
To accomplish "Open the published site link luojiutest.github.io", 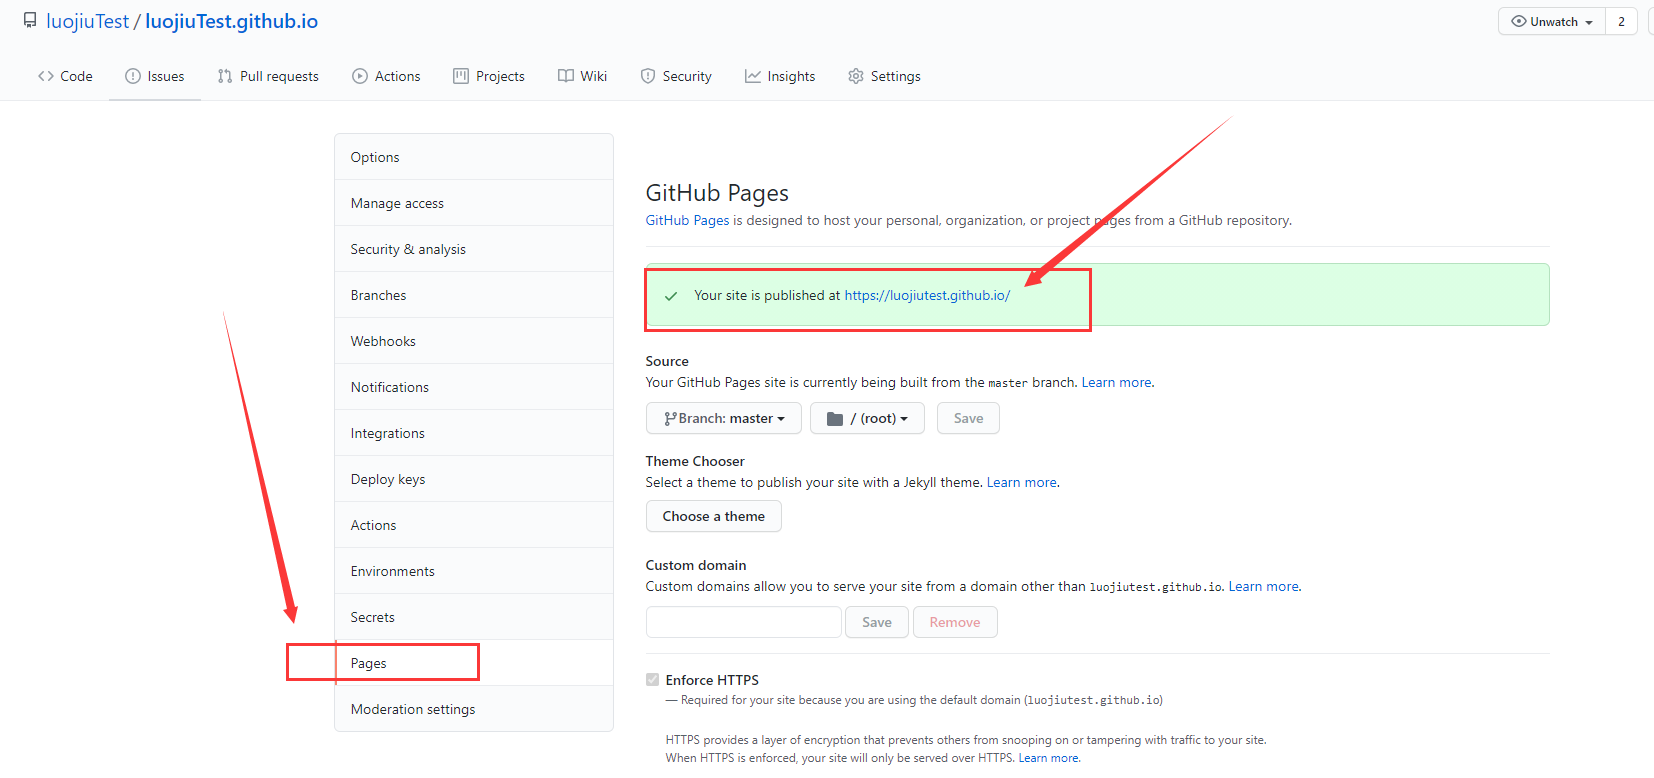I will tap(927, 295).
